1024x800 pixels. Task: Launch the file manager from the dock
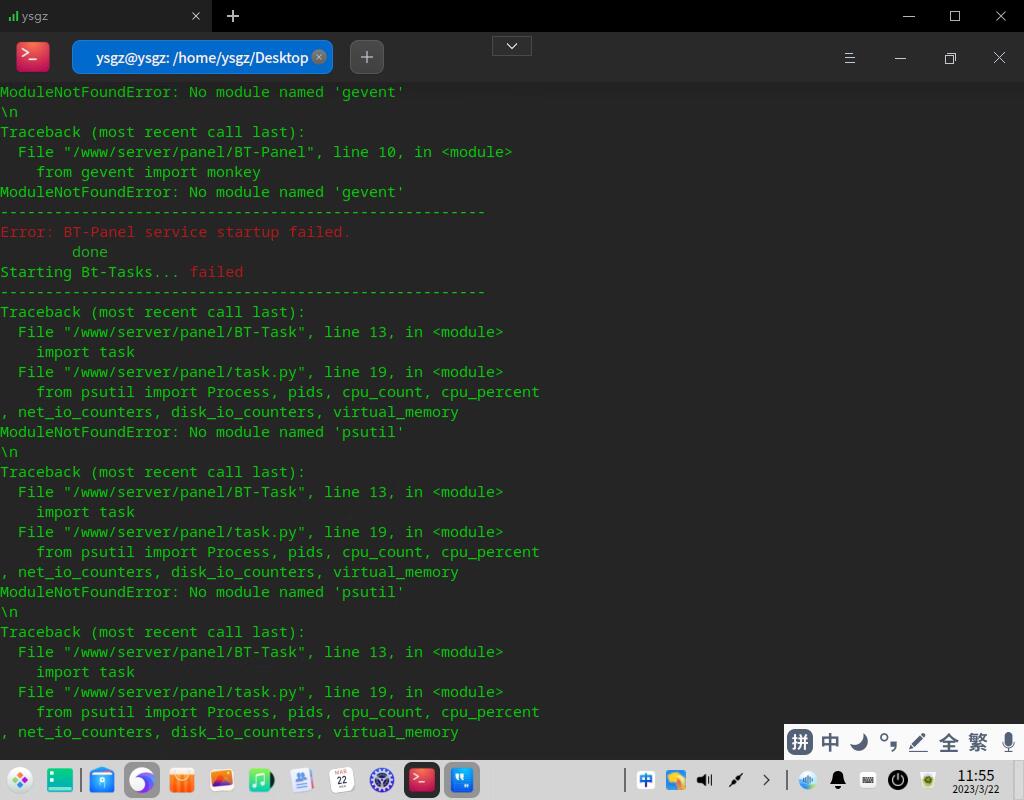(102, 780)
